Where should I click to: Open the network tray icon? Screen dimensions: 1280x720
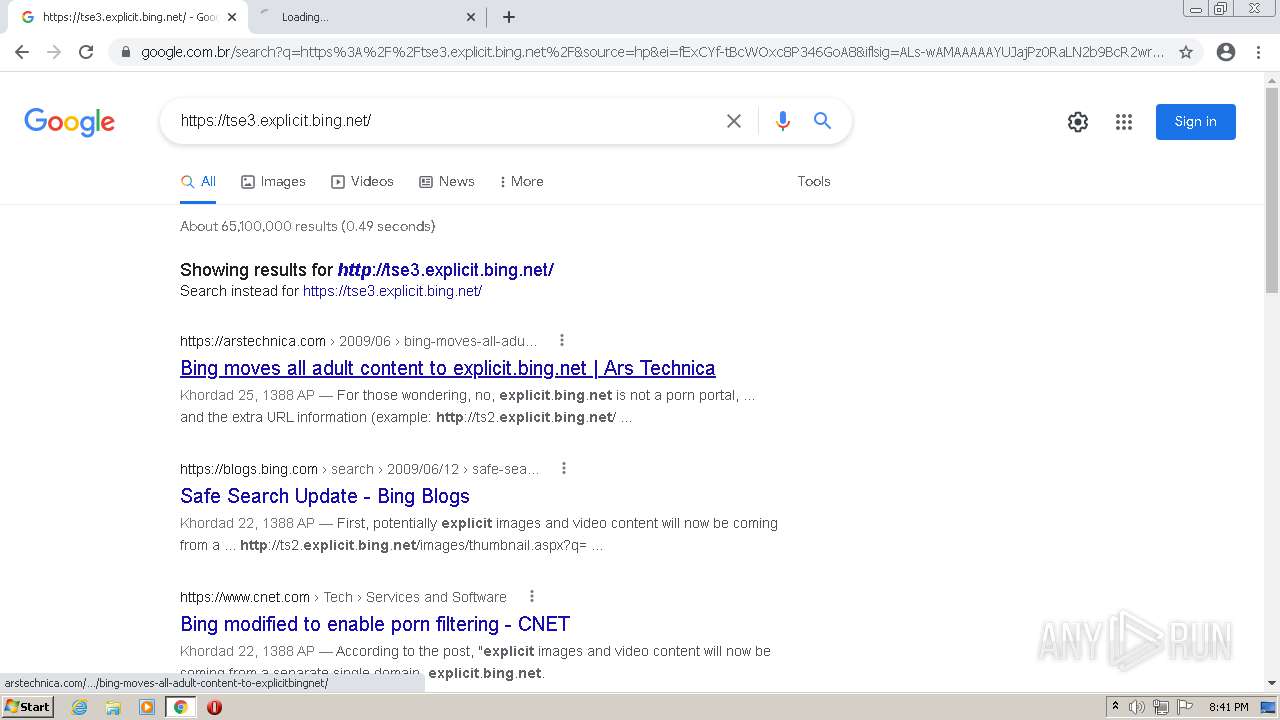click(x=1161, y=707)
